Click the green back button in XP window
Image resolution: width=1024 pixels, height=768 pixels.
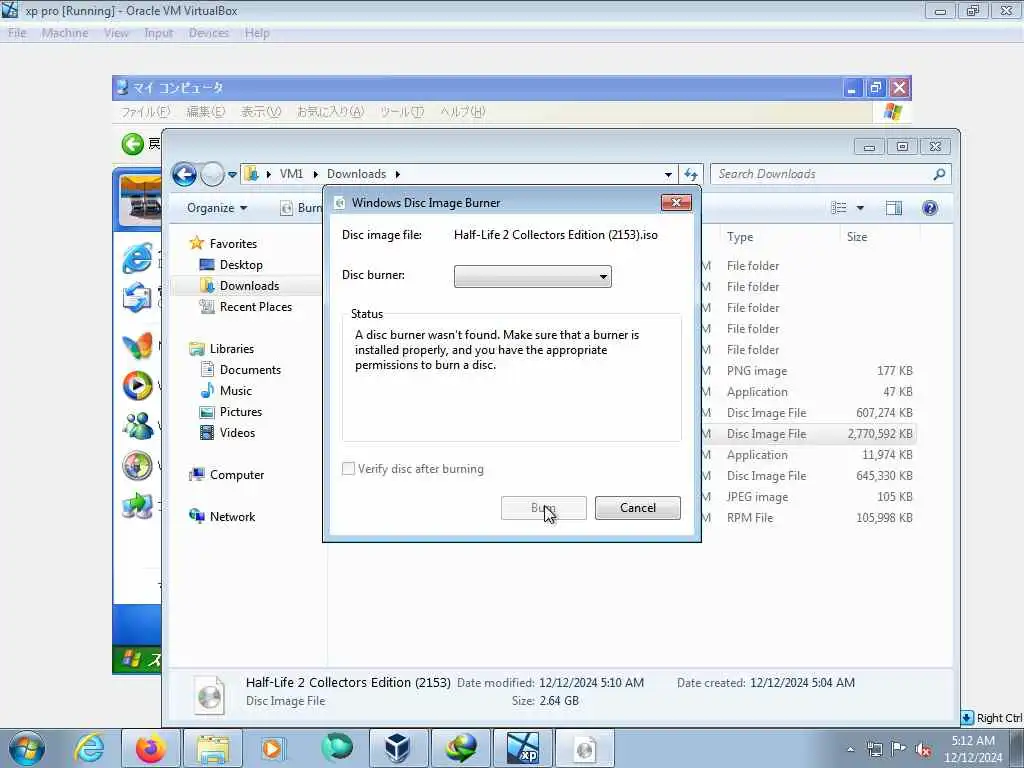(132, 144)
